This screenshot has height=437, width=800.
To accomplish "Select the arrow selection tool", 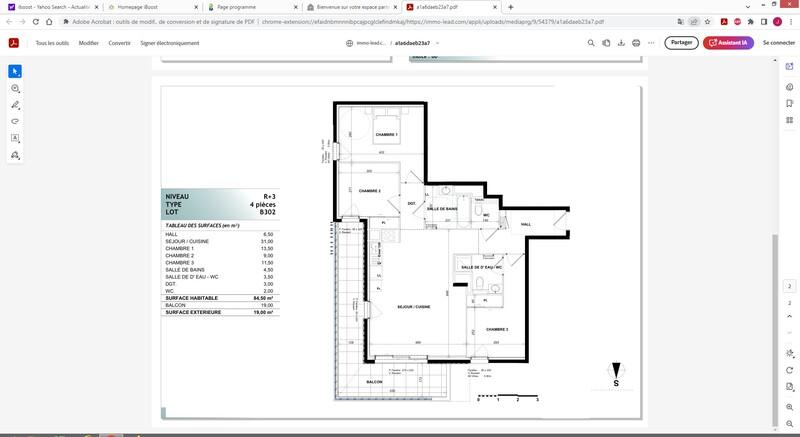I will [15, 71].
